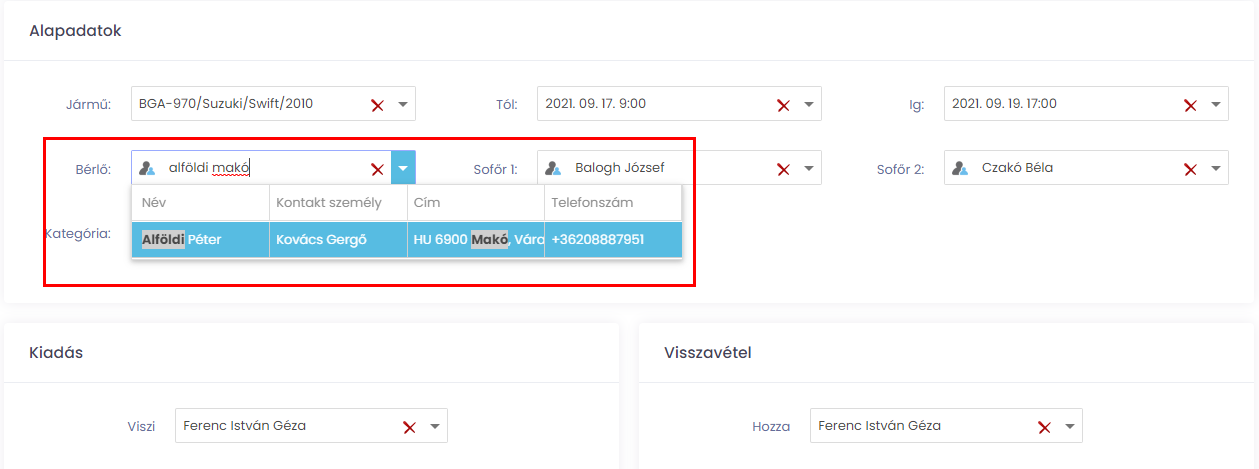1259x469 pixels.
Task: Select the Alföldi Péter result row
Action: tap(407, 240)
